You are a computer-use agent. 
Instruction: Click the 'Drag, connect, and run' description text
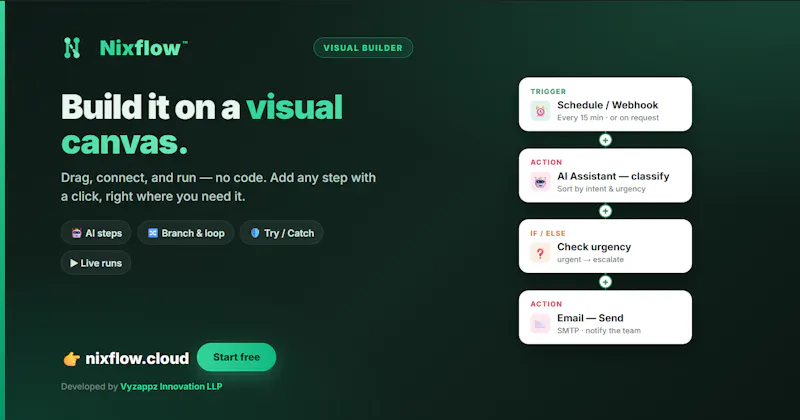[x=218, y=187]
